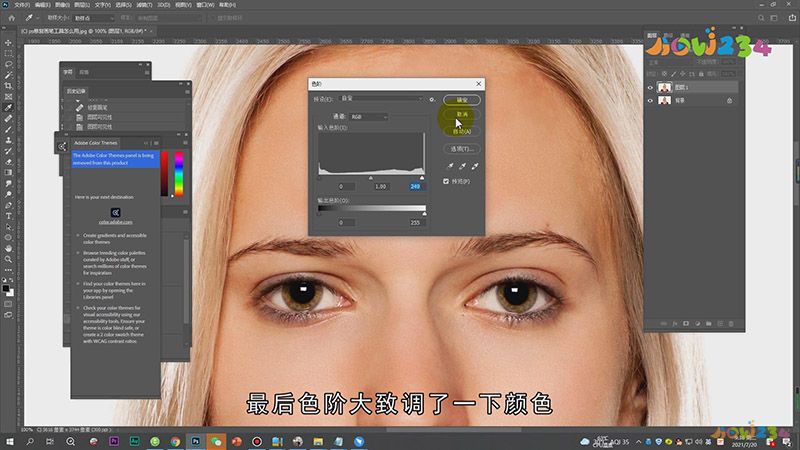Select the Zoom tool
The image size is (800, 450).
coord(8,259)
